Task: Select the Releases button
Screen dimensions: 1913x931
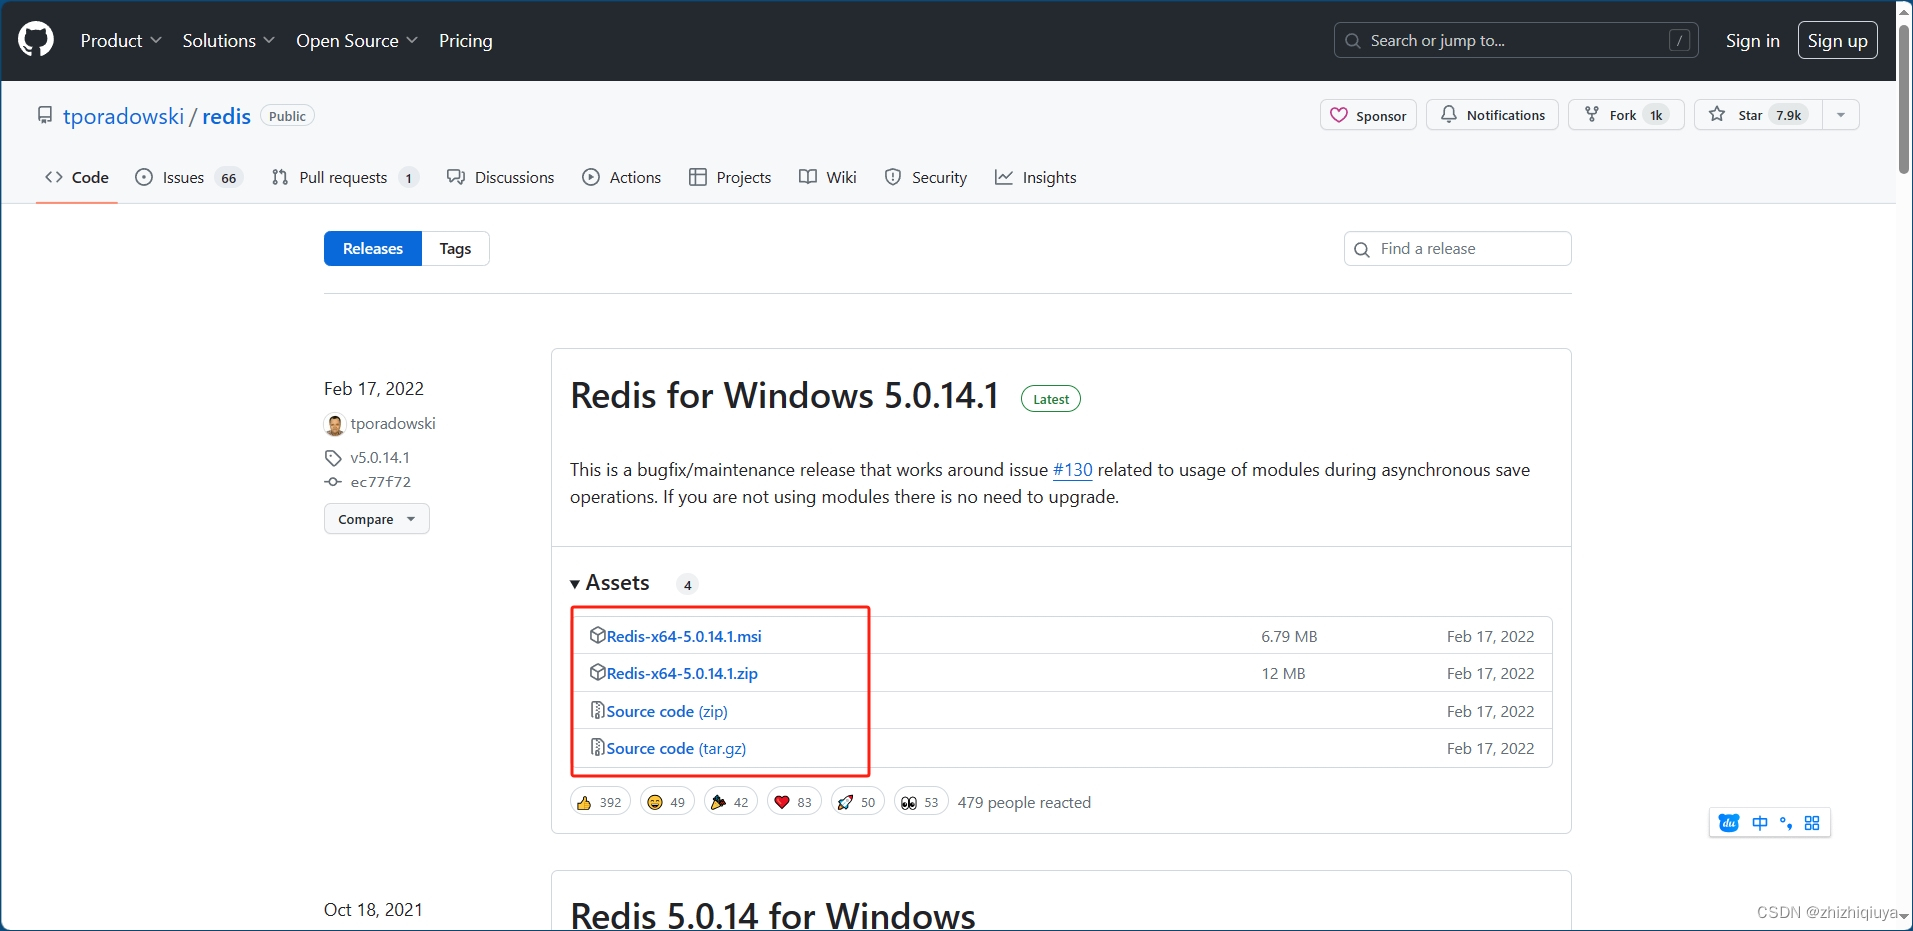Action: (373, 249)
